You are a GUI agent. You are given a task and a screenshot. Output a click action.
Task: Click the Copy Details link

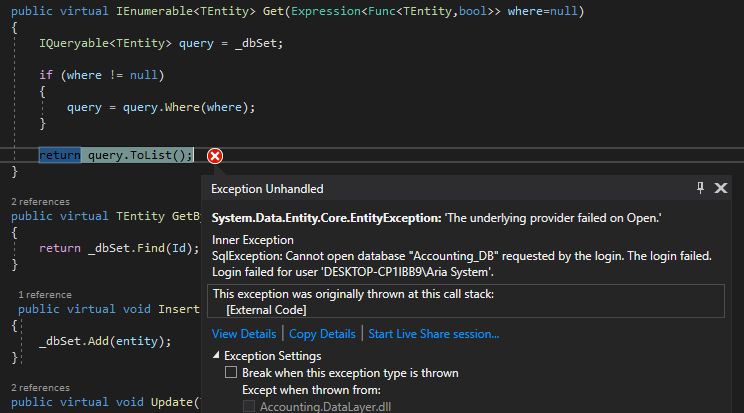(x=322, y=333)
